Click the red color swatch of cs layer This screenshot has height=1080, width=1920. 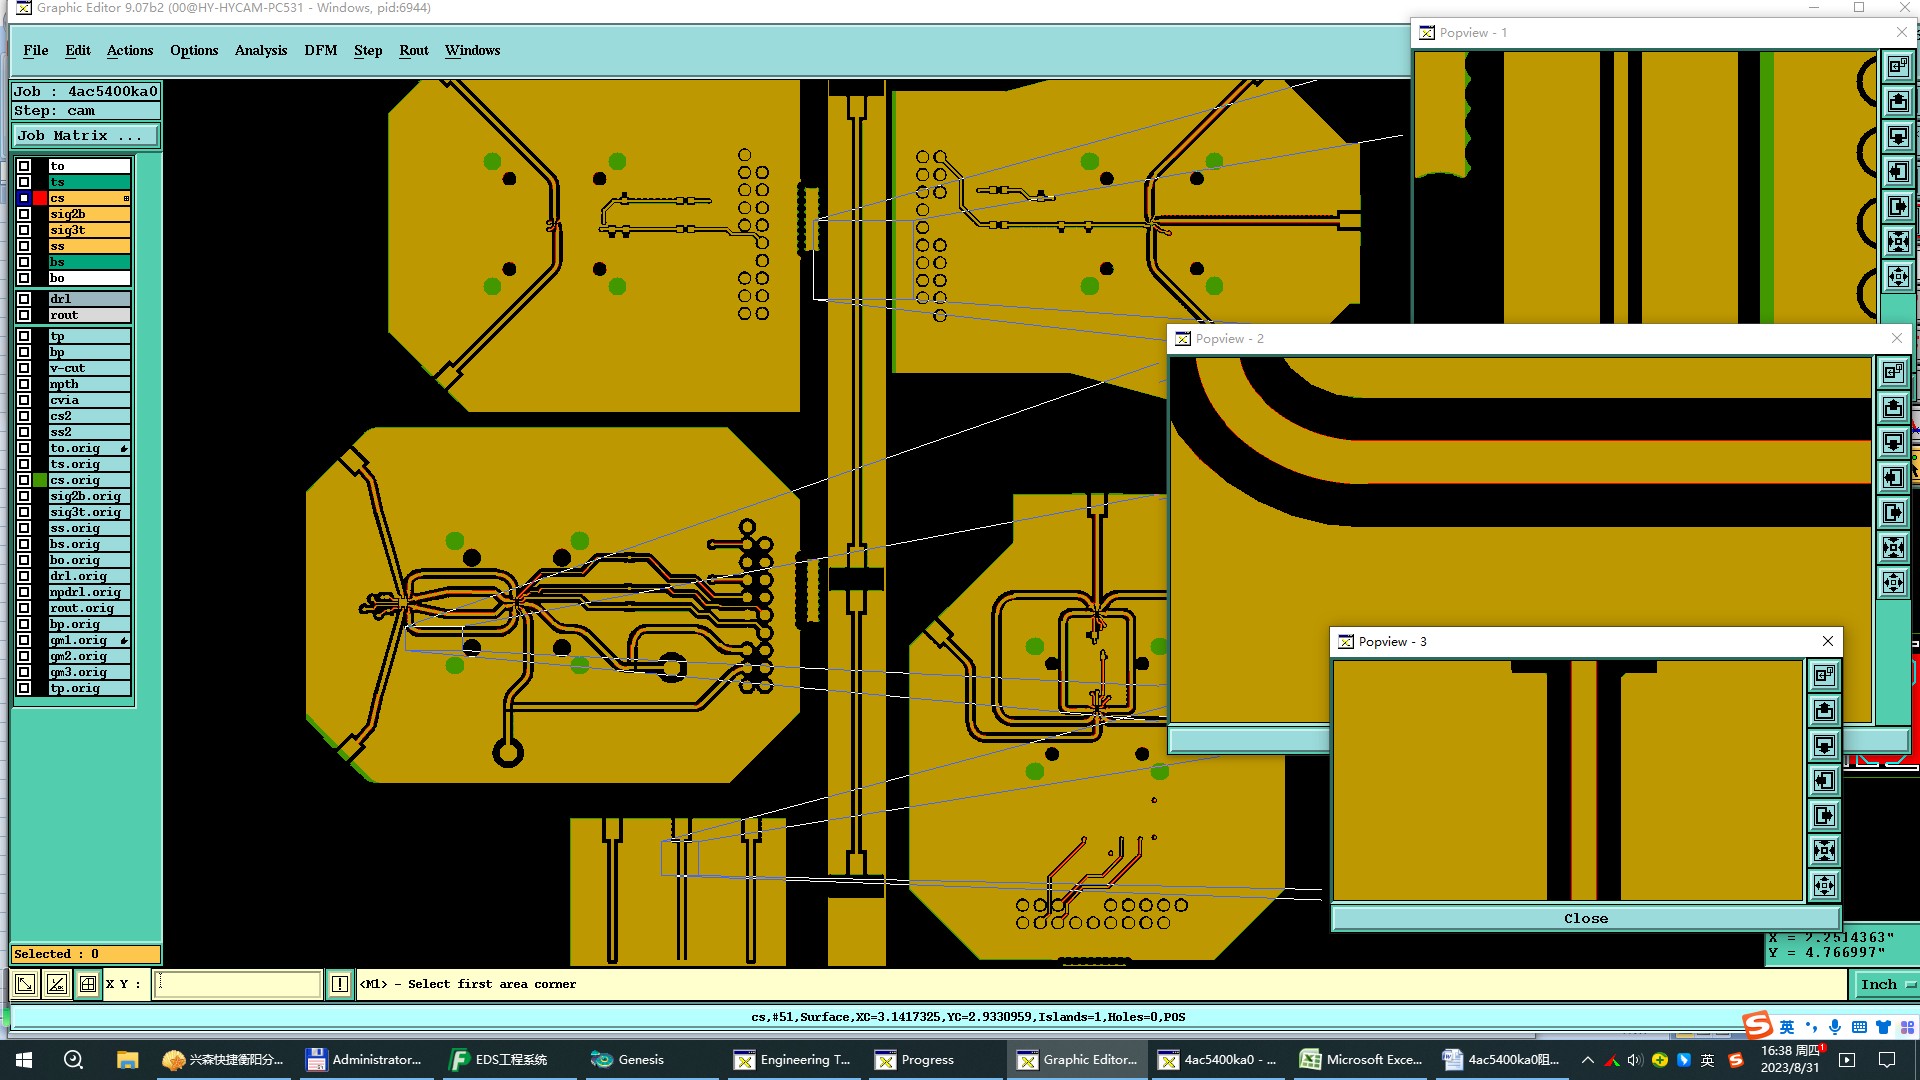(40, 198)
